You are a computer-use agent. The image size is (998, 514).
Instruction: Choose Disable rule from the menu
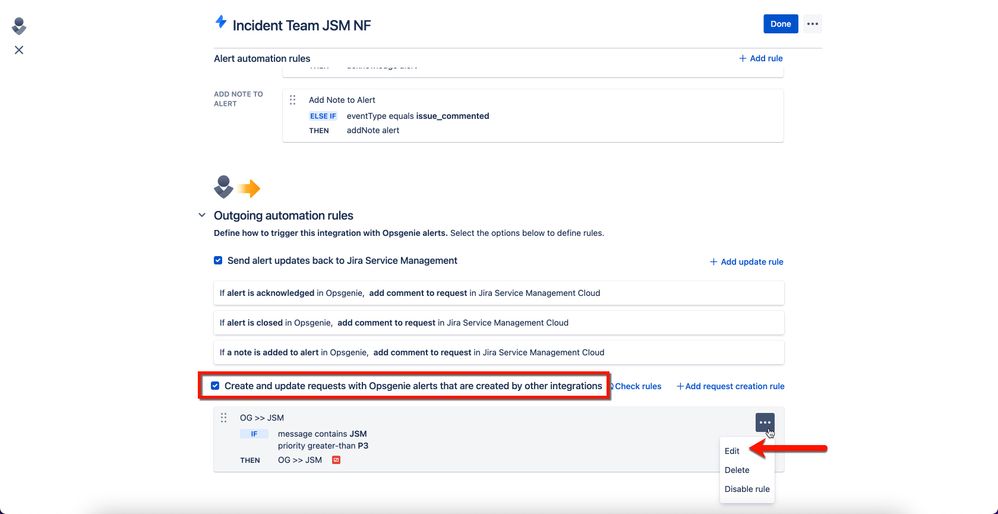click(x=747, y=489)
